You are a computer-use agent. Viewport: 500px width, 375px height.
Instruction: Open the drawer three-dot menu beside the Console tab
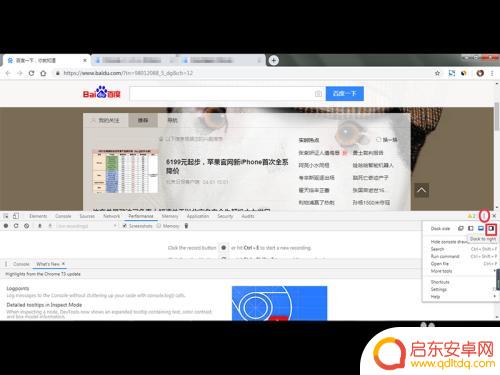click(6, 264)
